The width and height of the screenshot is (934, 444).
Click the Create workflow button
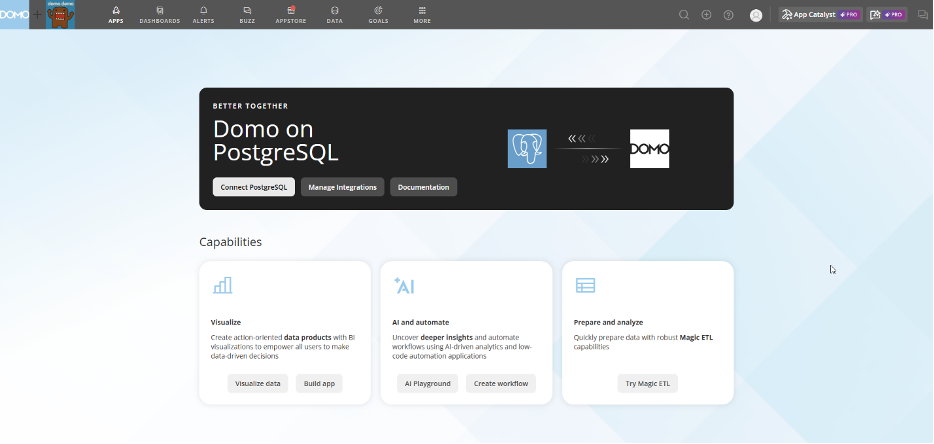click(501, 383)
